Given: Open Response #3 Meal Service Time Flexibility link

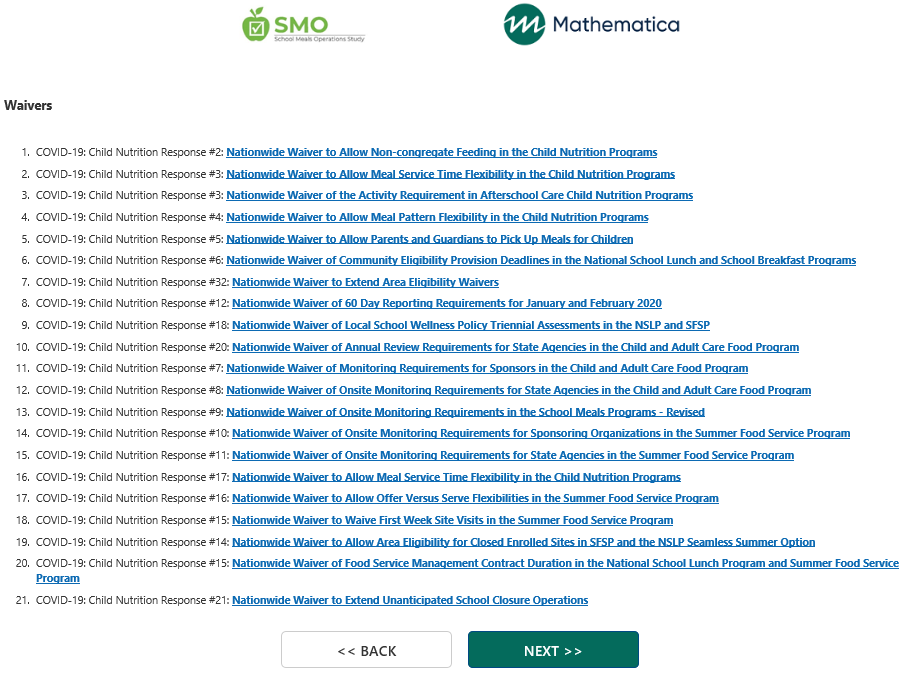Looking at the screenshot, I should [x=450, y=174].
